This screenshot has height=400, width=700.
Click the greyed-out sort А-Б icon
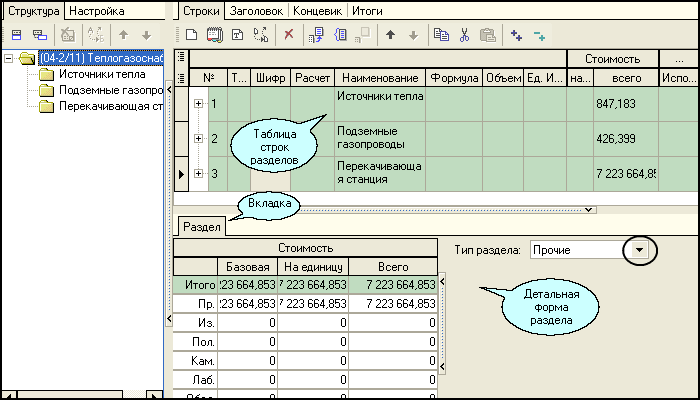tap(96, 35)
